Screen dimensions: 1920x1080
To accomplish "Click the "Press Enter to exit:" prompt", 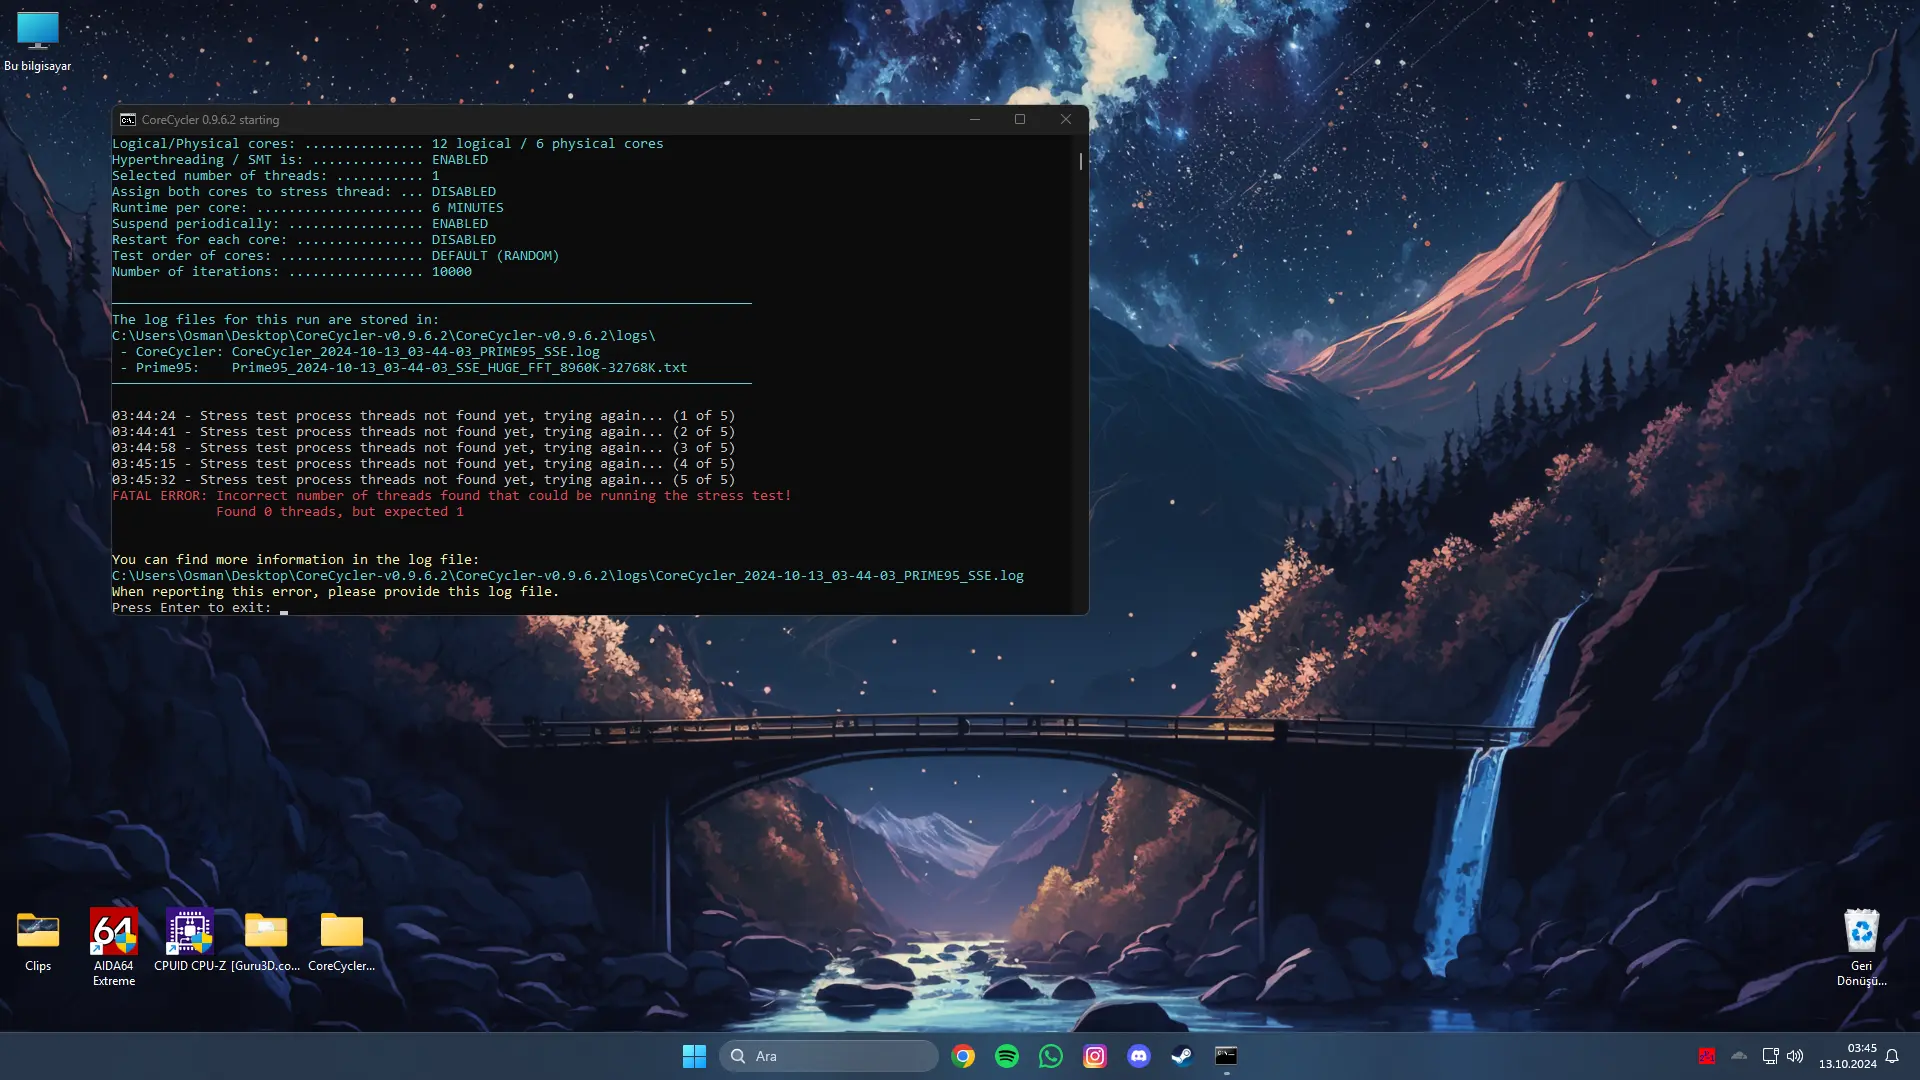I will point(192,608).
